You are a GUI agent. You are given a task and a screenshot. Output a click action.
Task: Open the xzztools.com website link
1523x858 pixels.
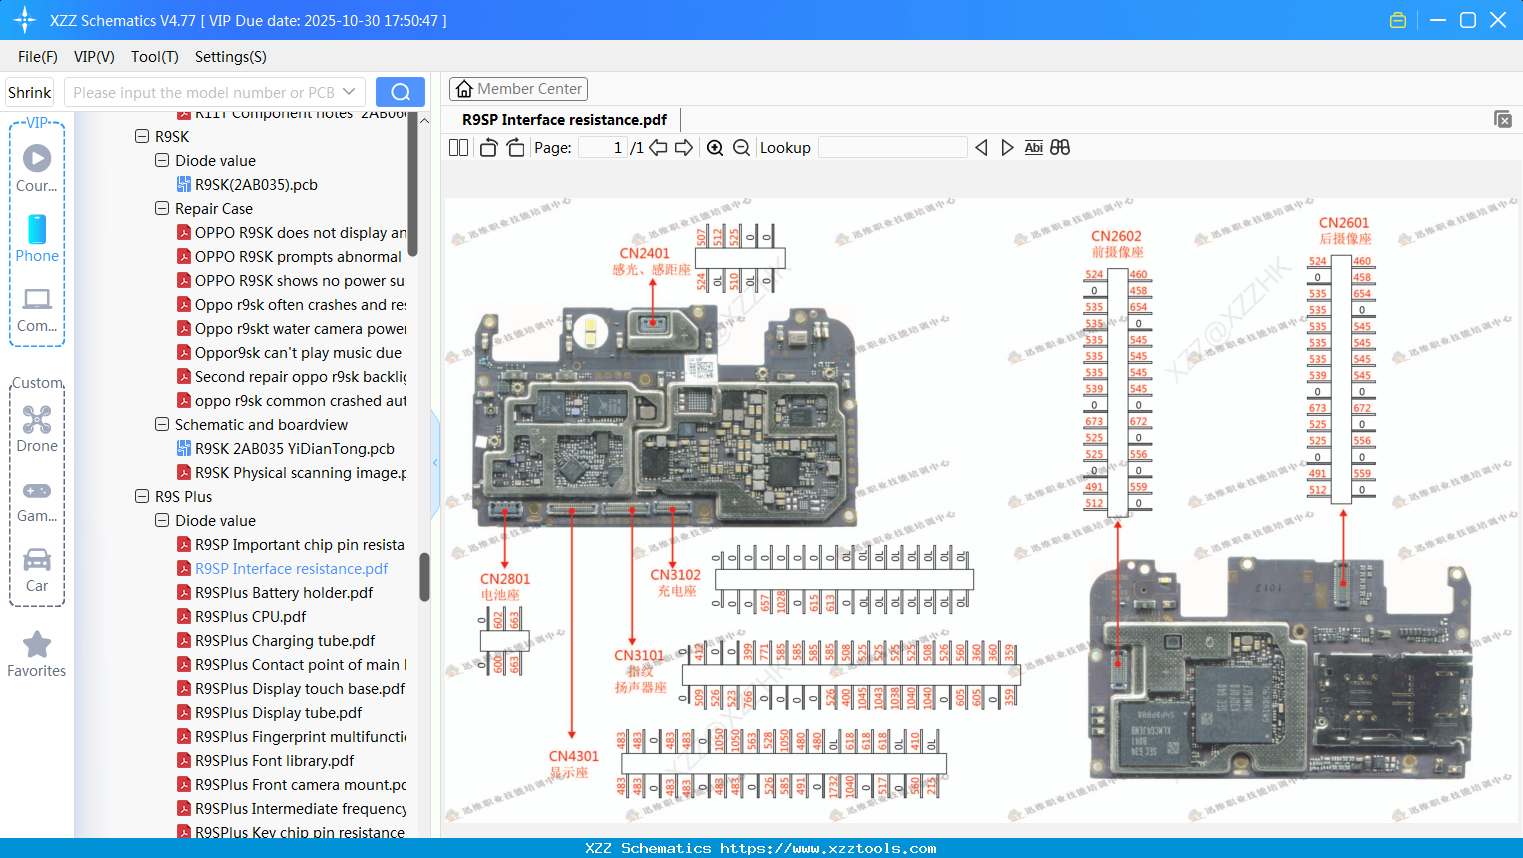point(828,848)
